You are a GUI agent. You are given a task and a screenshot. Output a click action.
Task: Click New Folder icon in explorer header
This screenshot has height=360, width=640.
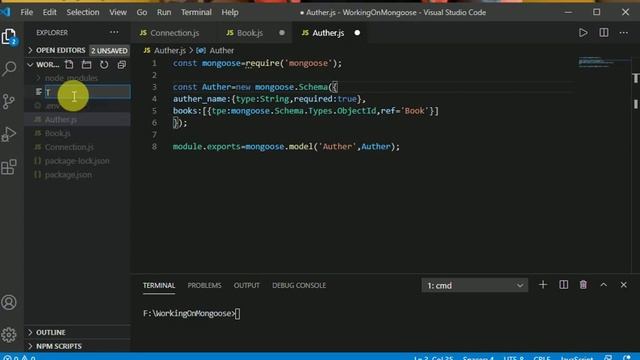87,64
